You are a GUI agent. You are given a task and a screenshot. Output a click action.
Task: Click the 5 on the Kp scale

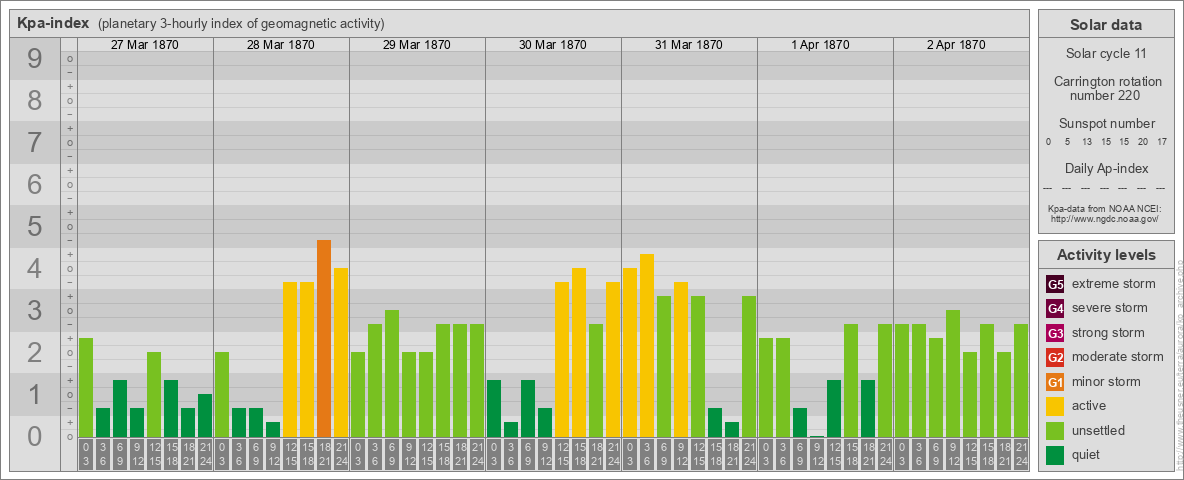(x=35, y=226)
